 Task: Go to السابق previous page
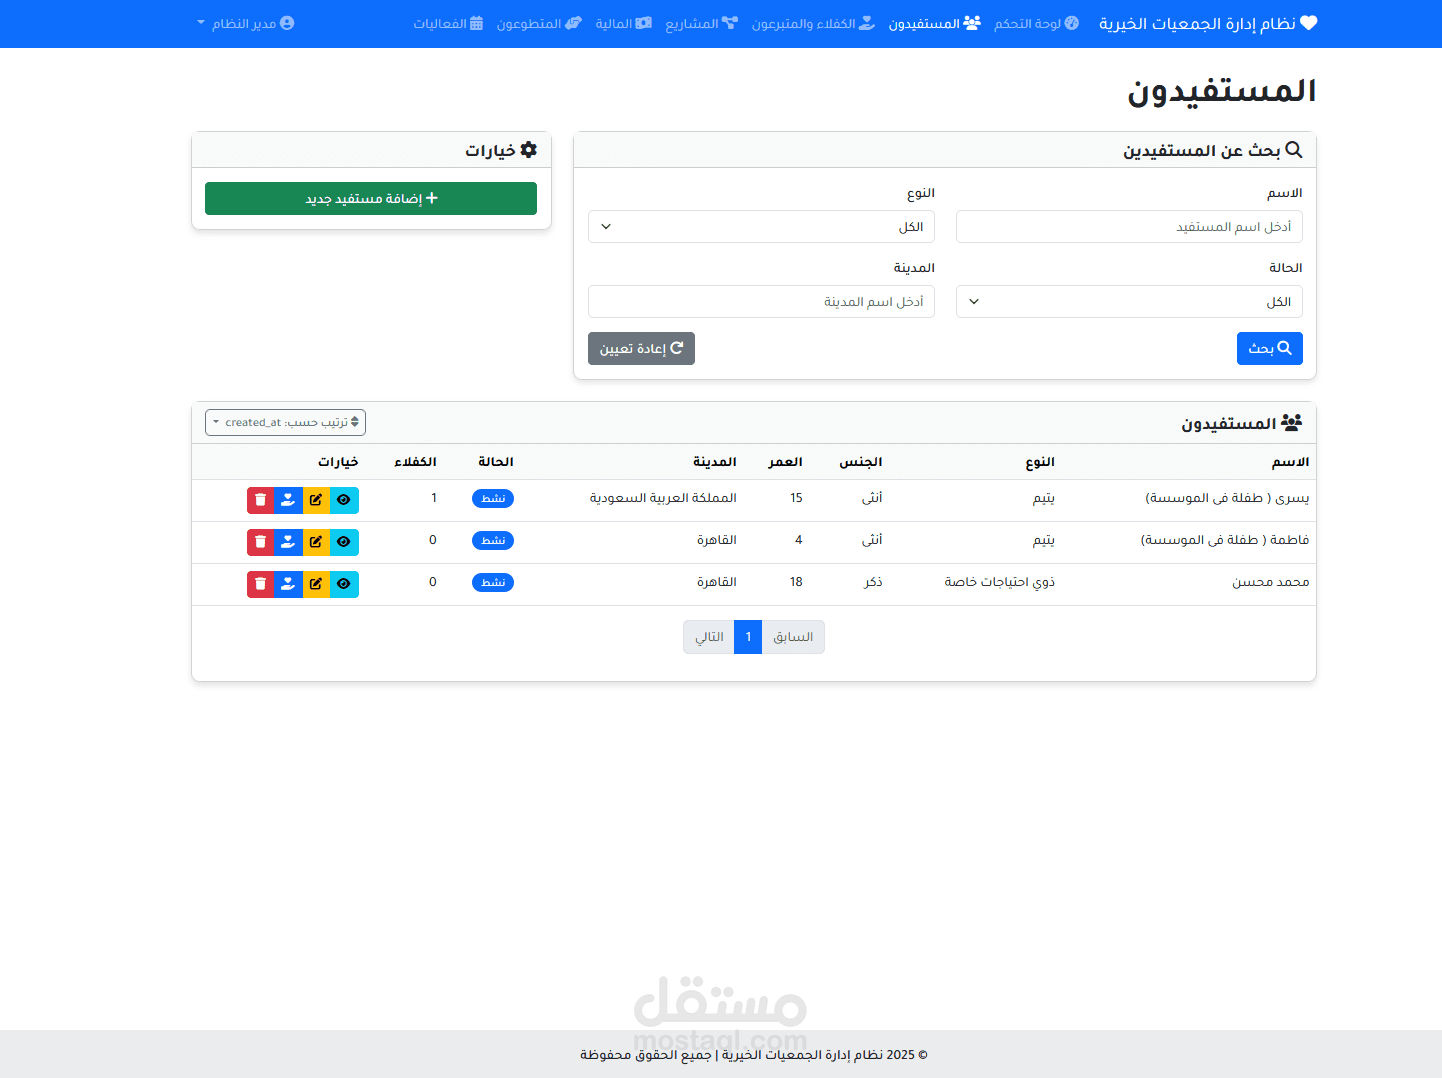pos(793,637)
